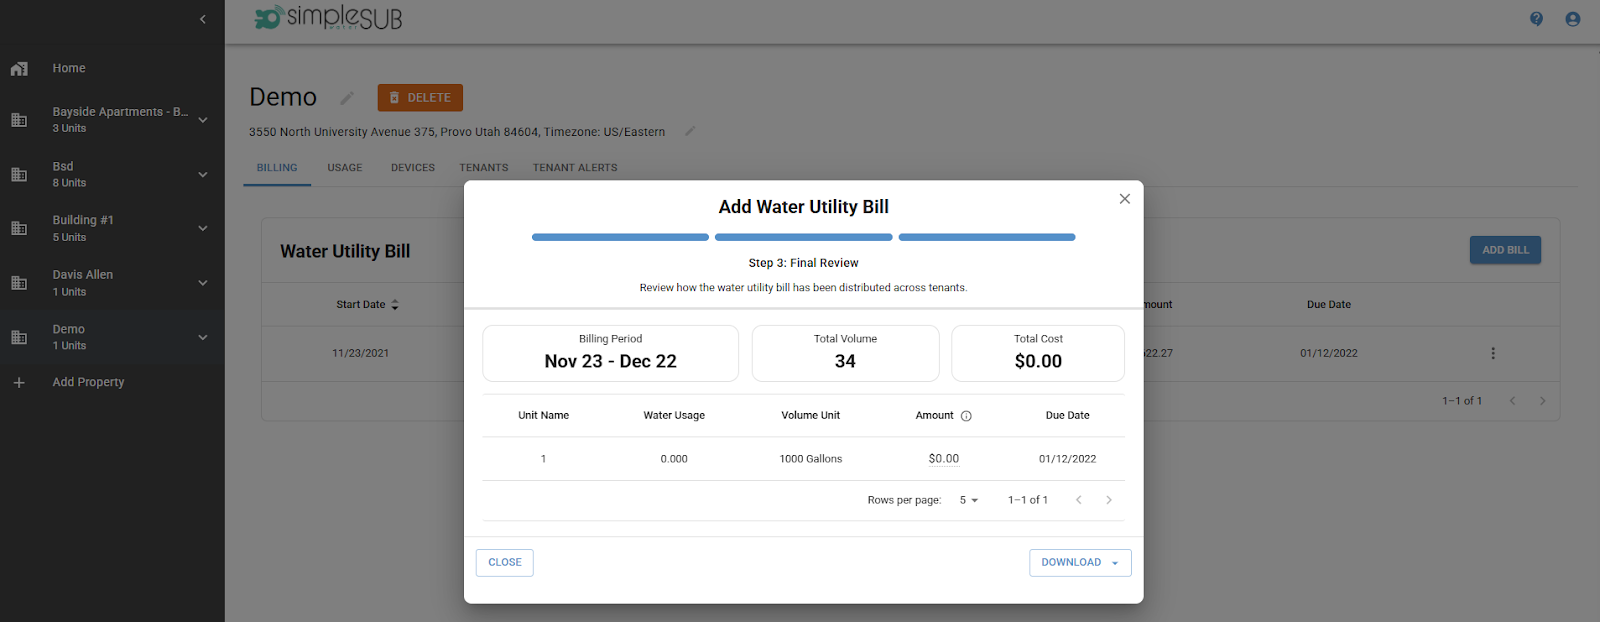Click the info icon next to Amount
The height and width of the screenshot is (622, 1600).
[966, 416]
